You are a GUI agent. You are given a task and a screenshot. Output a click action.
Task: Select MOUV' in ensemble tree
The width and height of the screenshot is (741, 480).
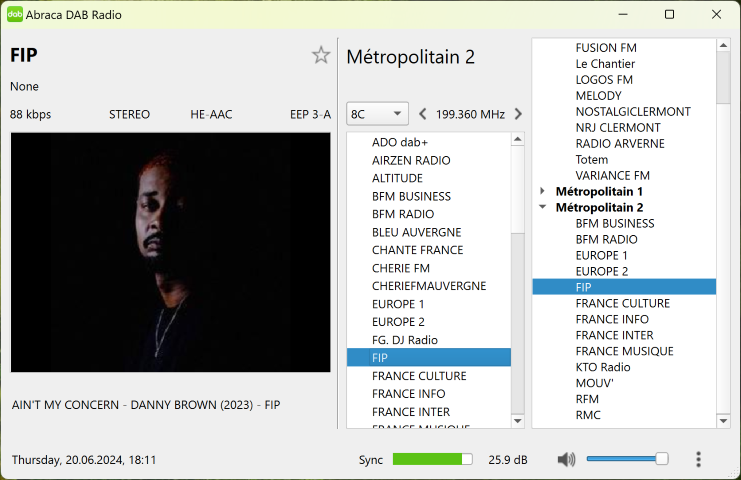595,383
